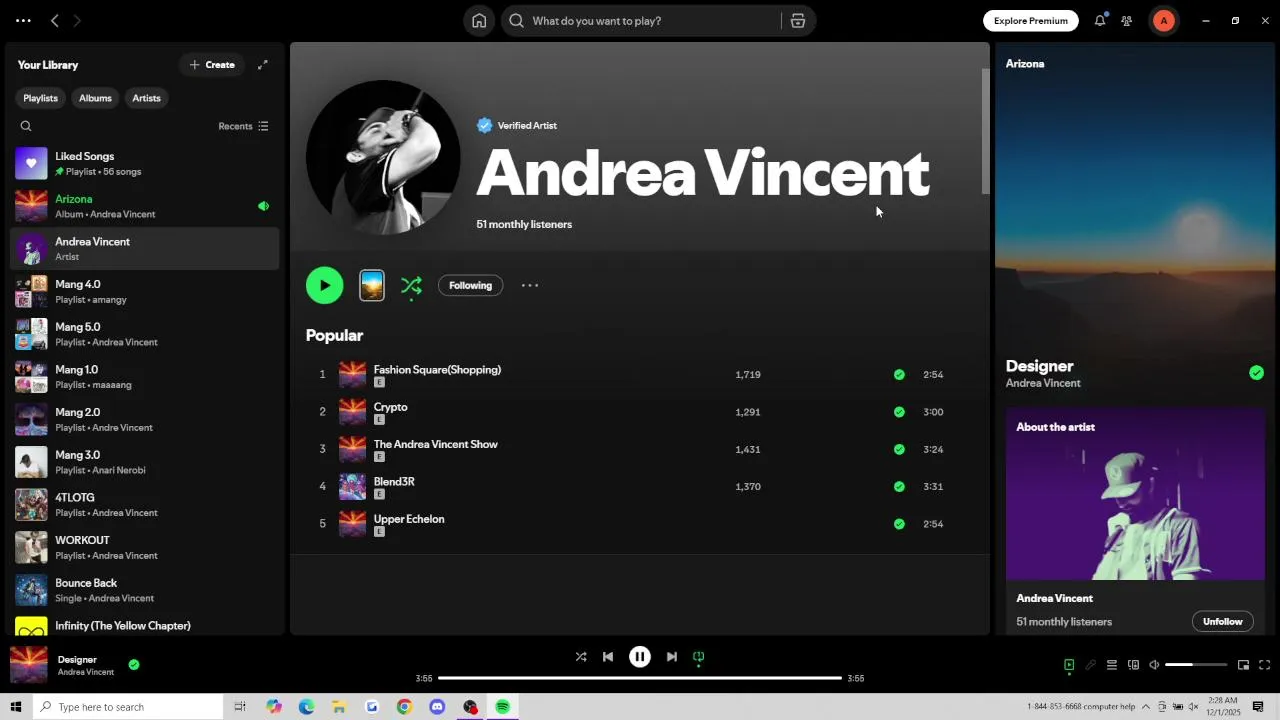The height and width of the screenshot is (720, 1280).
Task: Open the 4TLOTG playlist
Action: coord(145,504)
